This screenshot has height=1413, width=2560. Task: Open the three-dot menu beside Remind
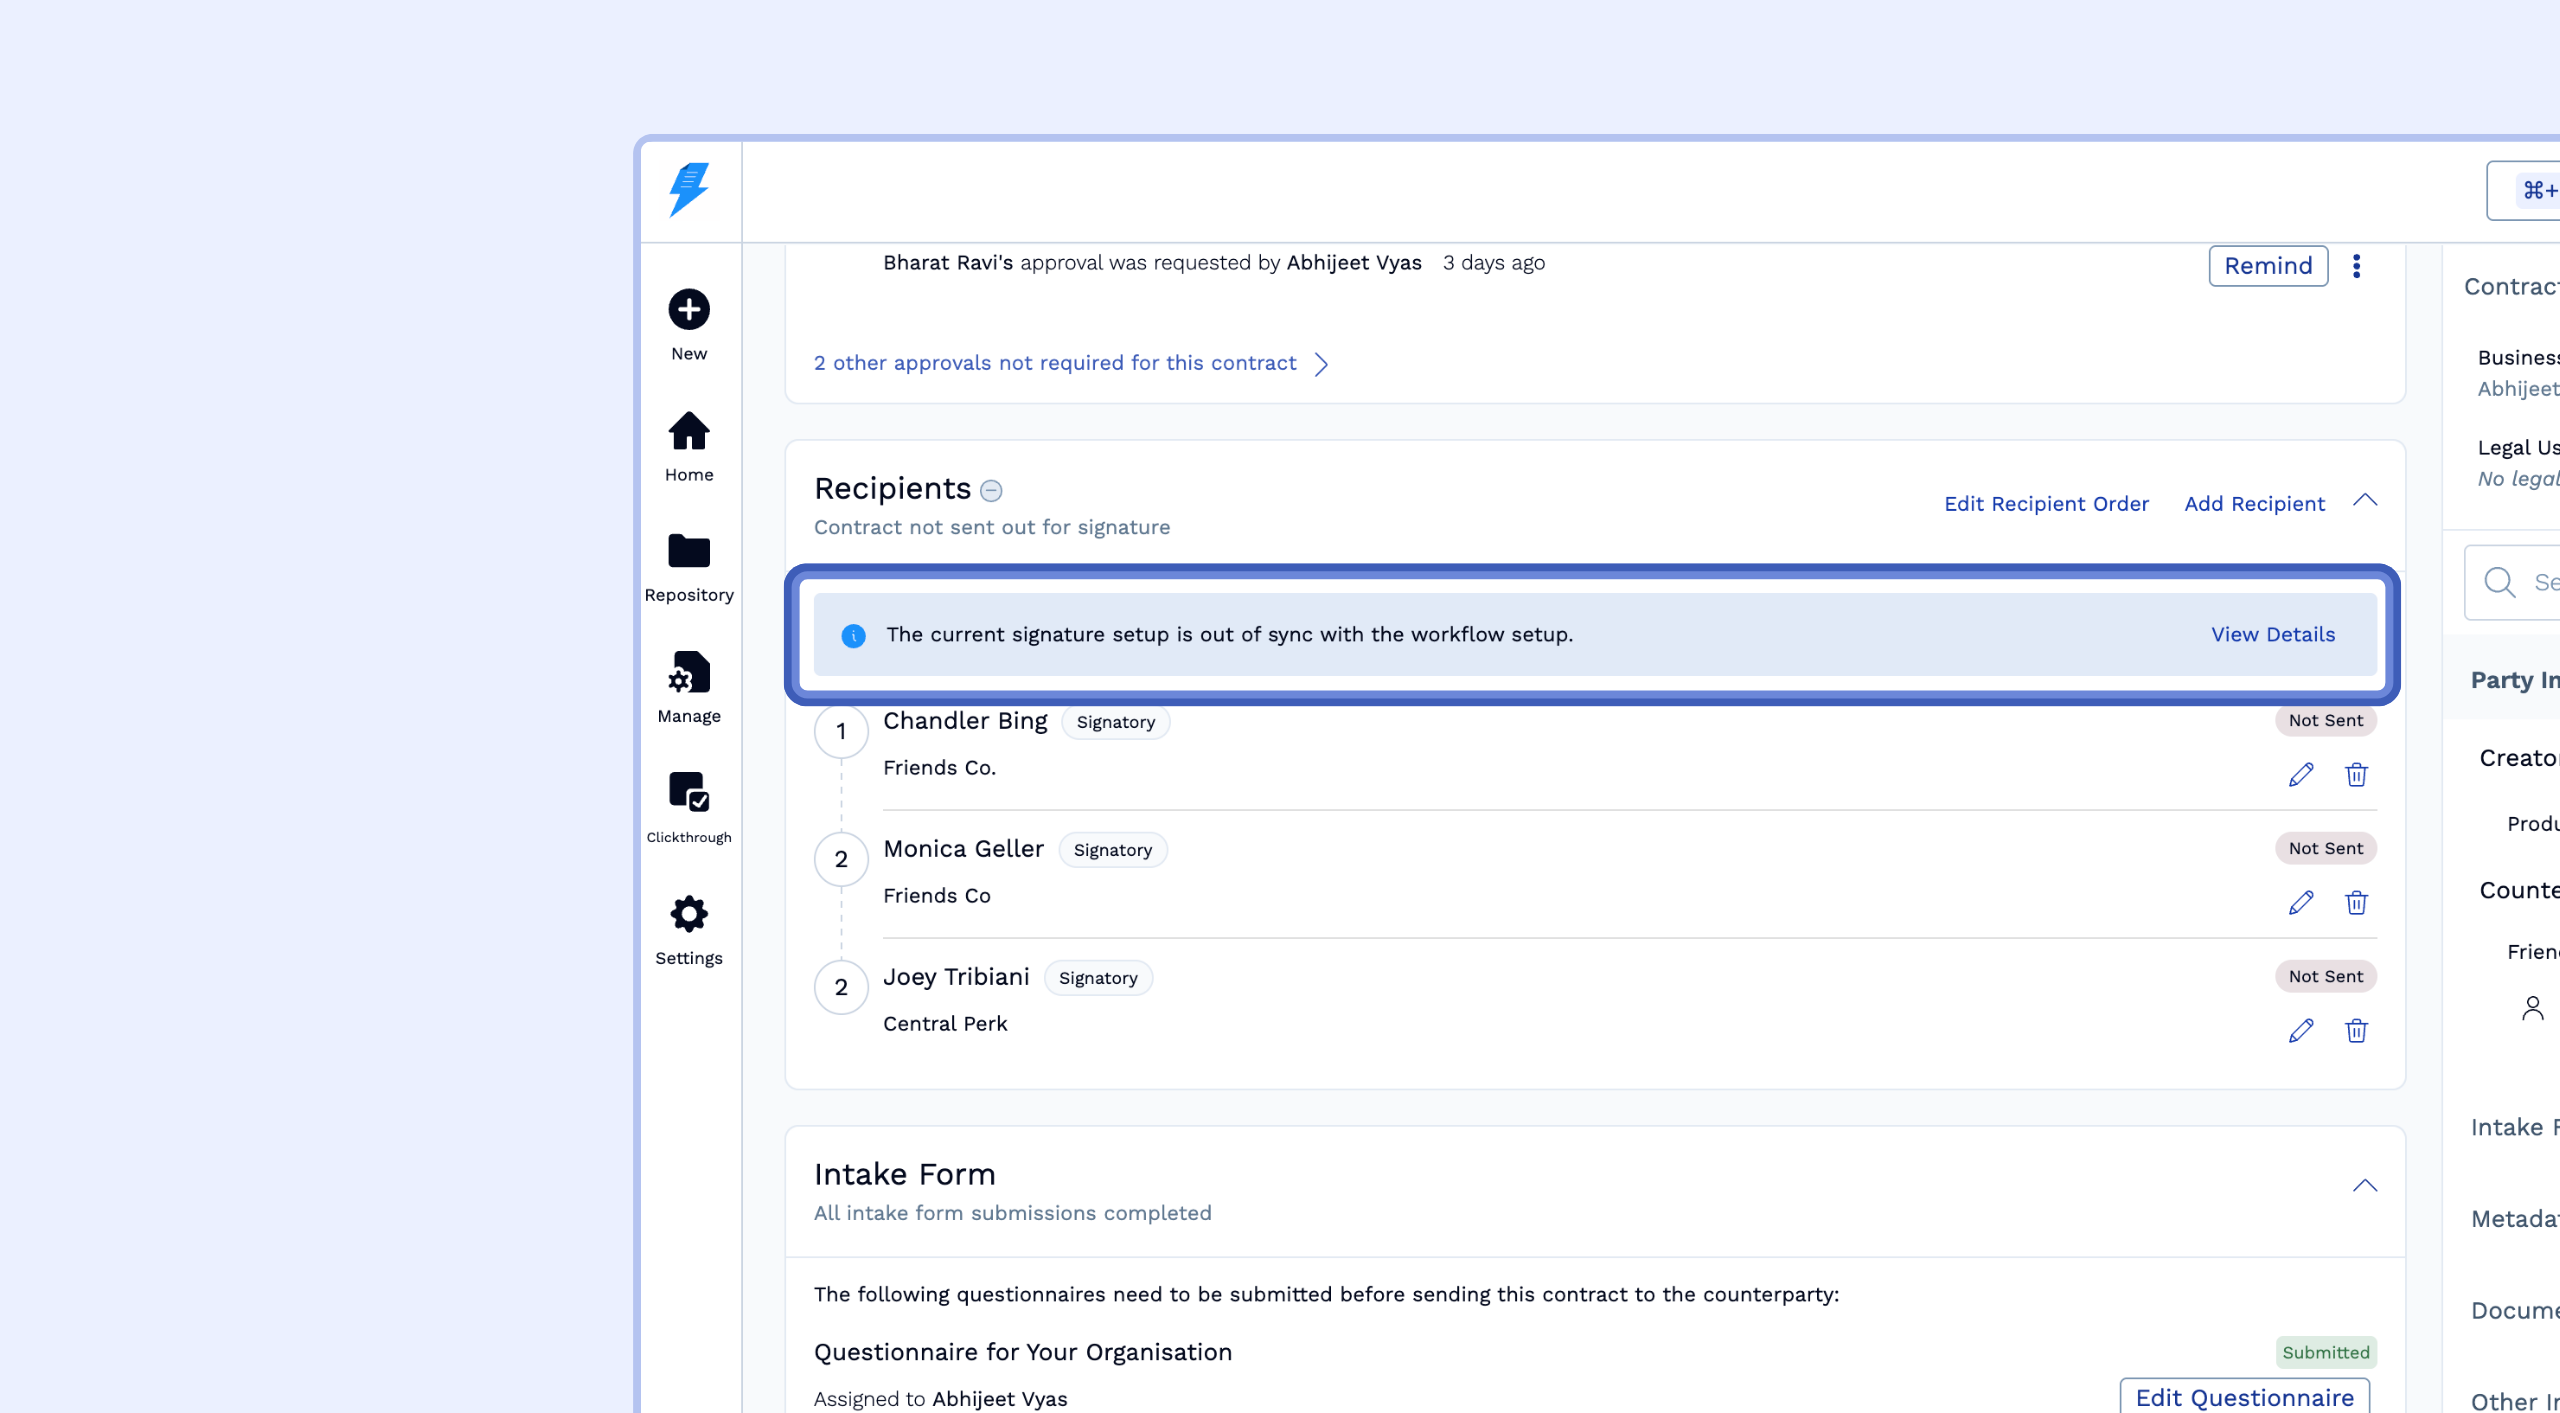[2357, 266]
